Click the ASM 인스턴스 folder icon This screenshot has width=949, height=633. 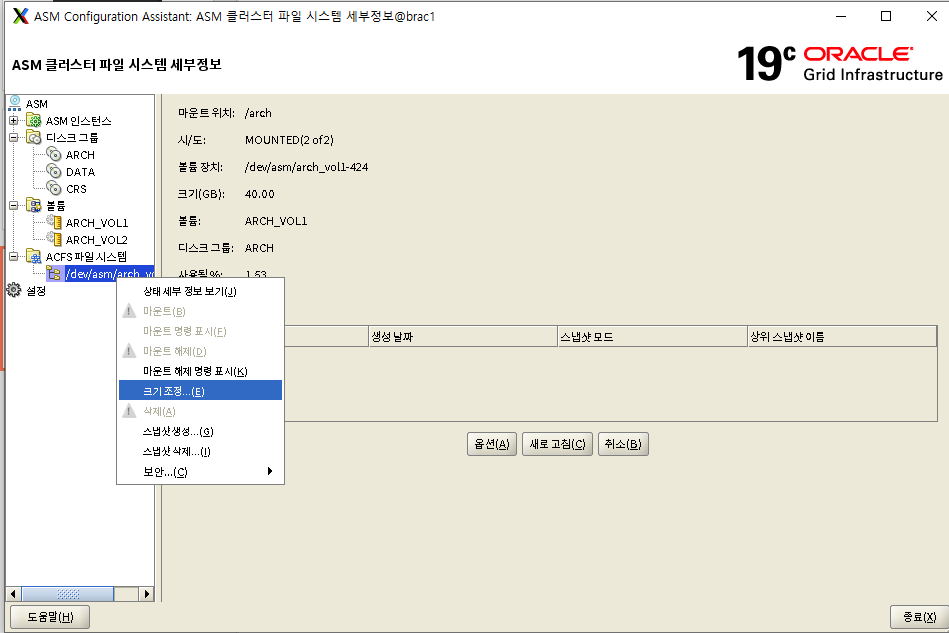34,120
